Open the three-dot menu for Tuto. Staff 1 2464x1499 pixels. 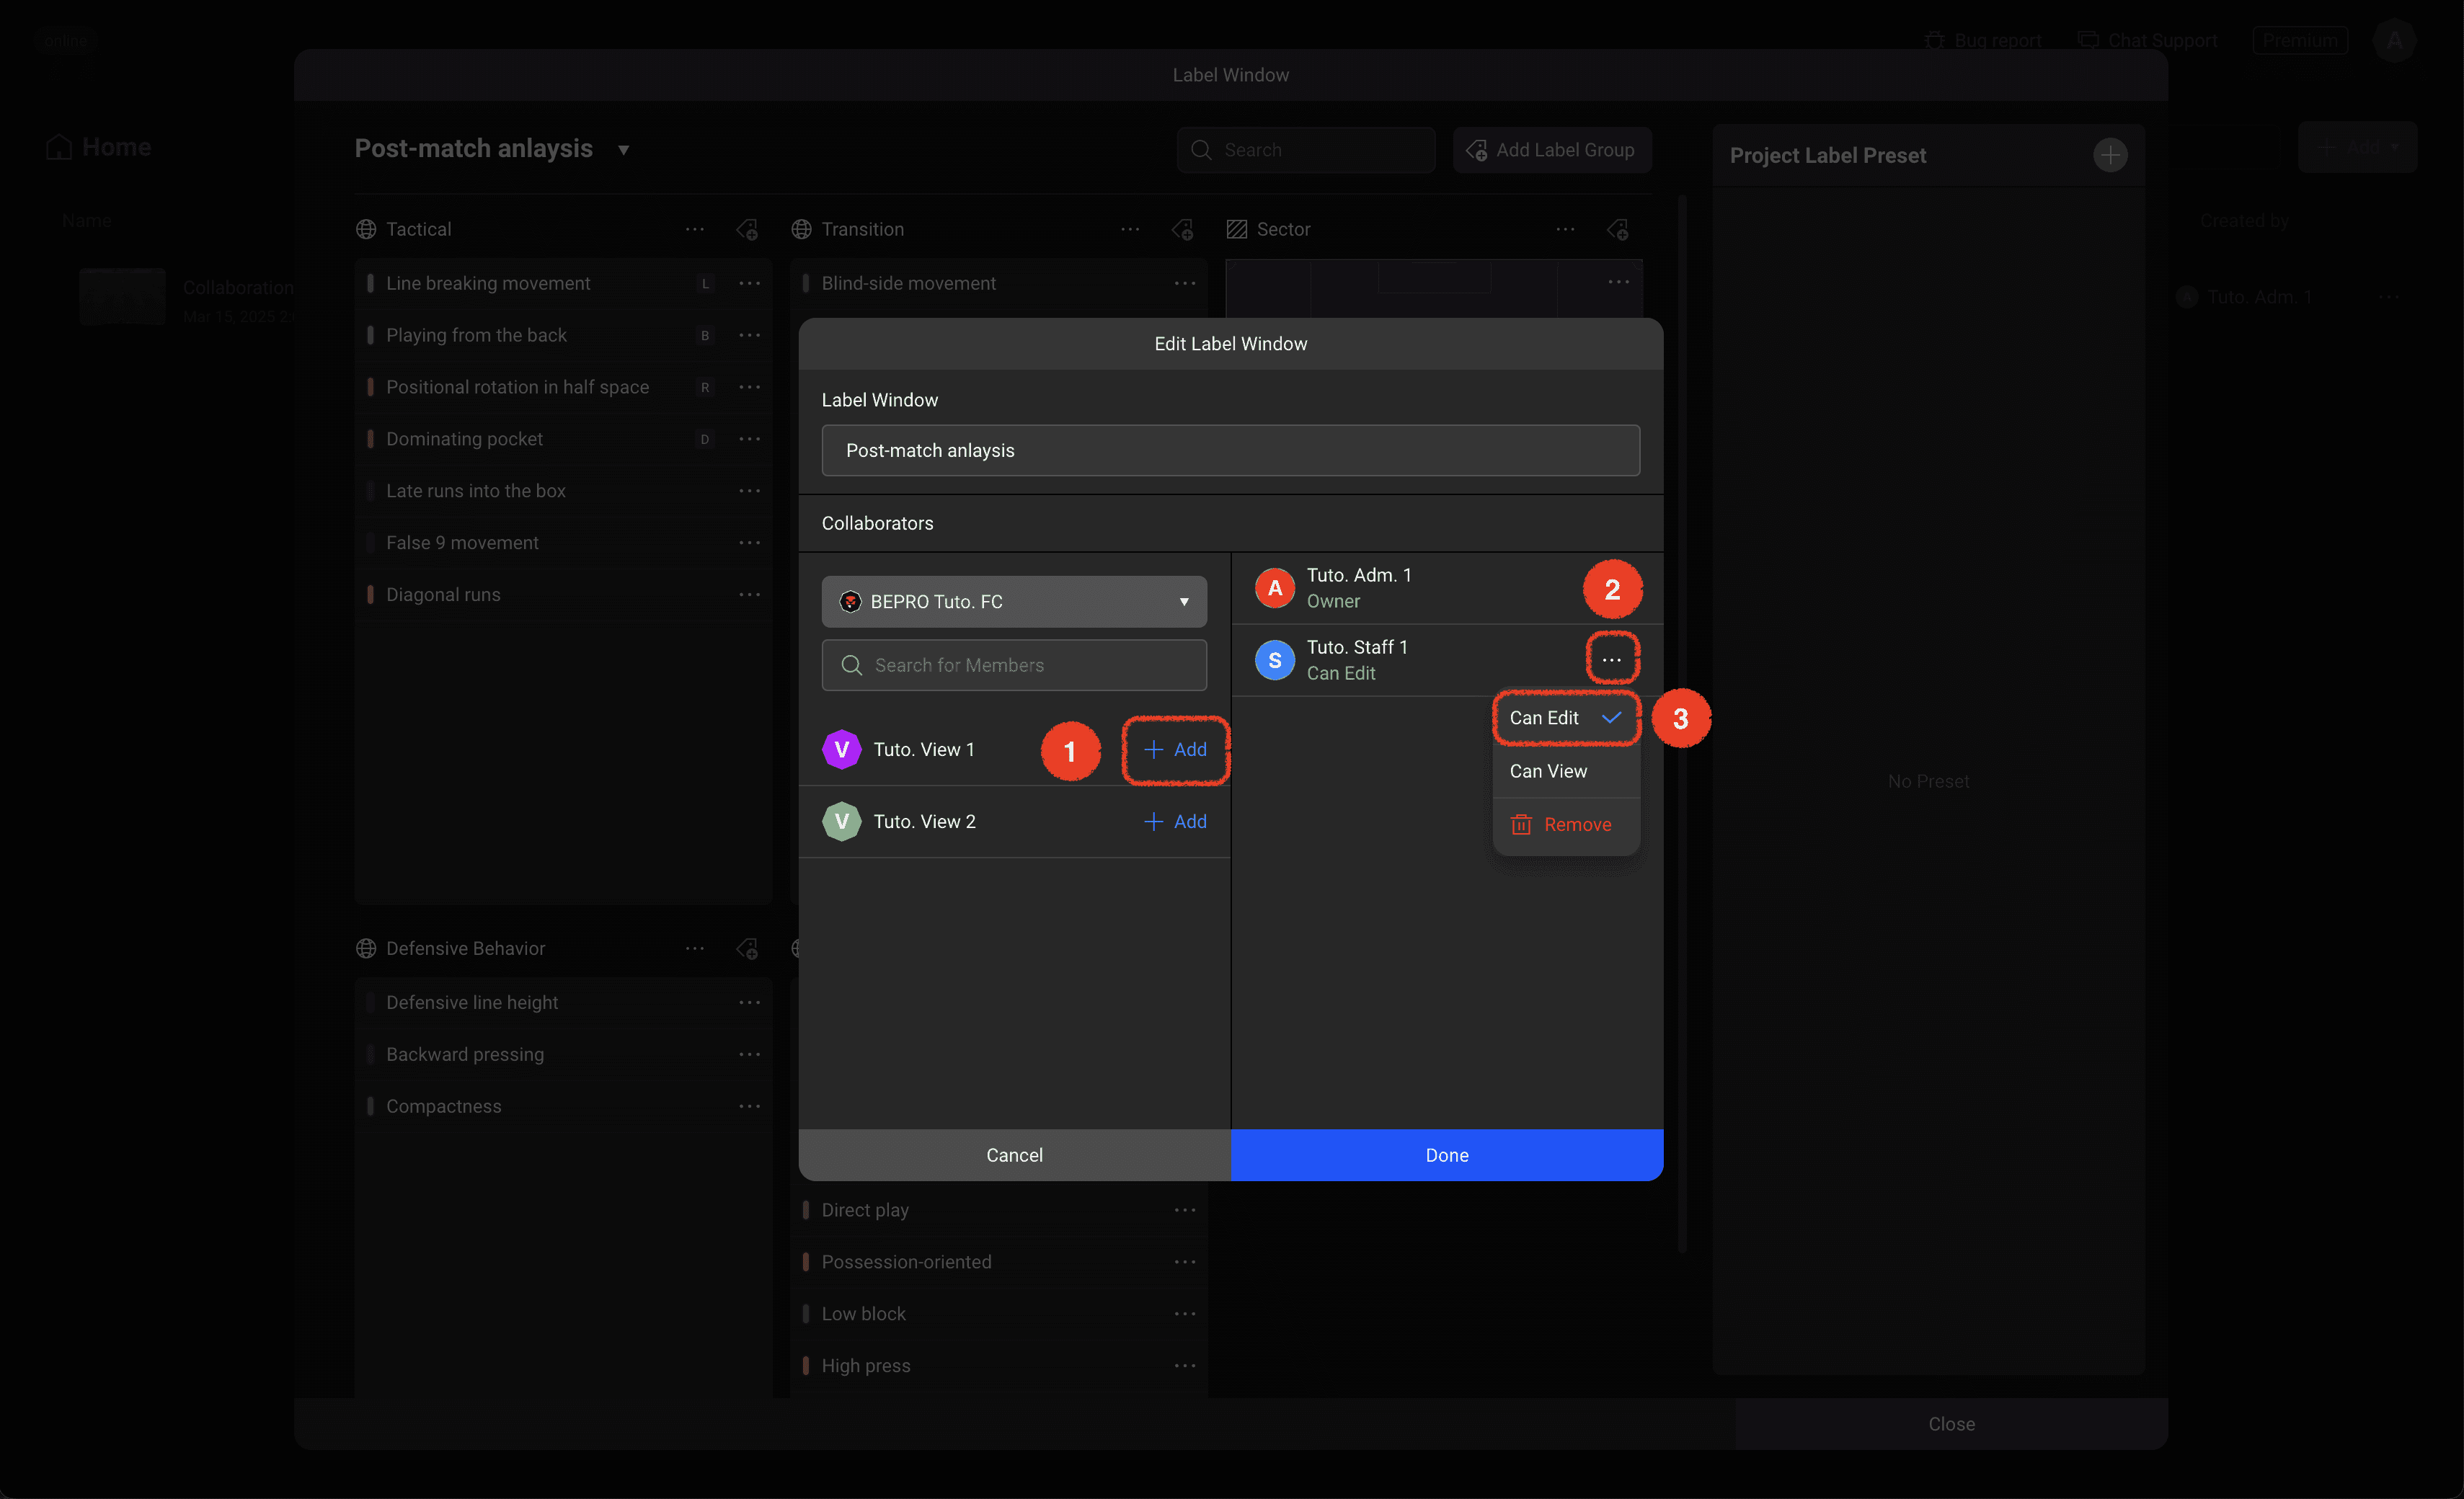tap(1611, 660)
